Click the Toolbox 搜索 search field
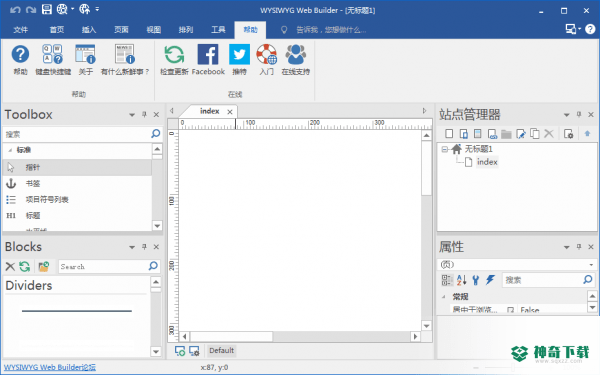 point(77,134)
